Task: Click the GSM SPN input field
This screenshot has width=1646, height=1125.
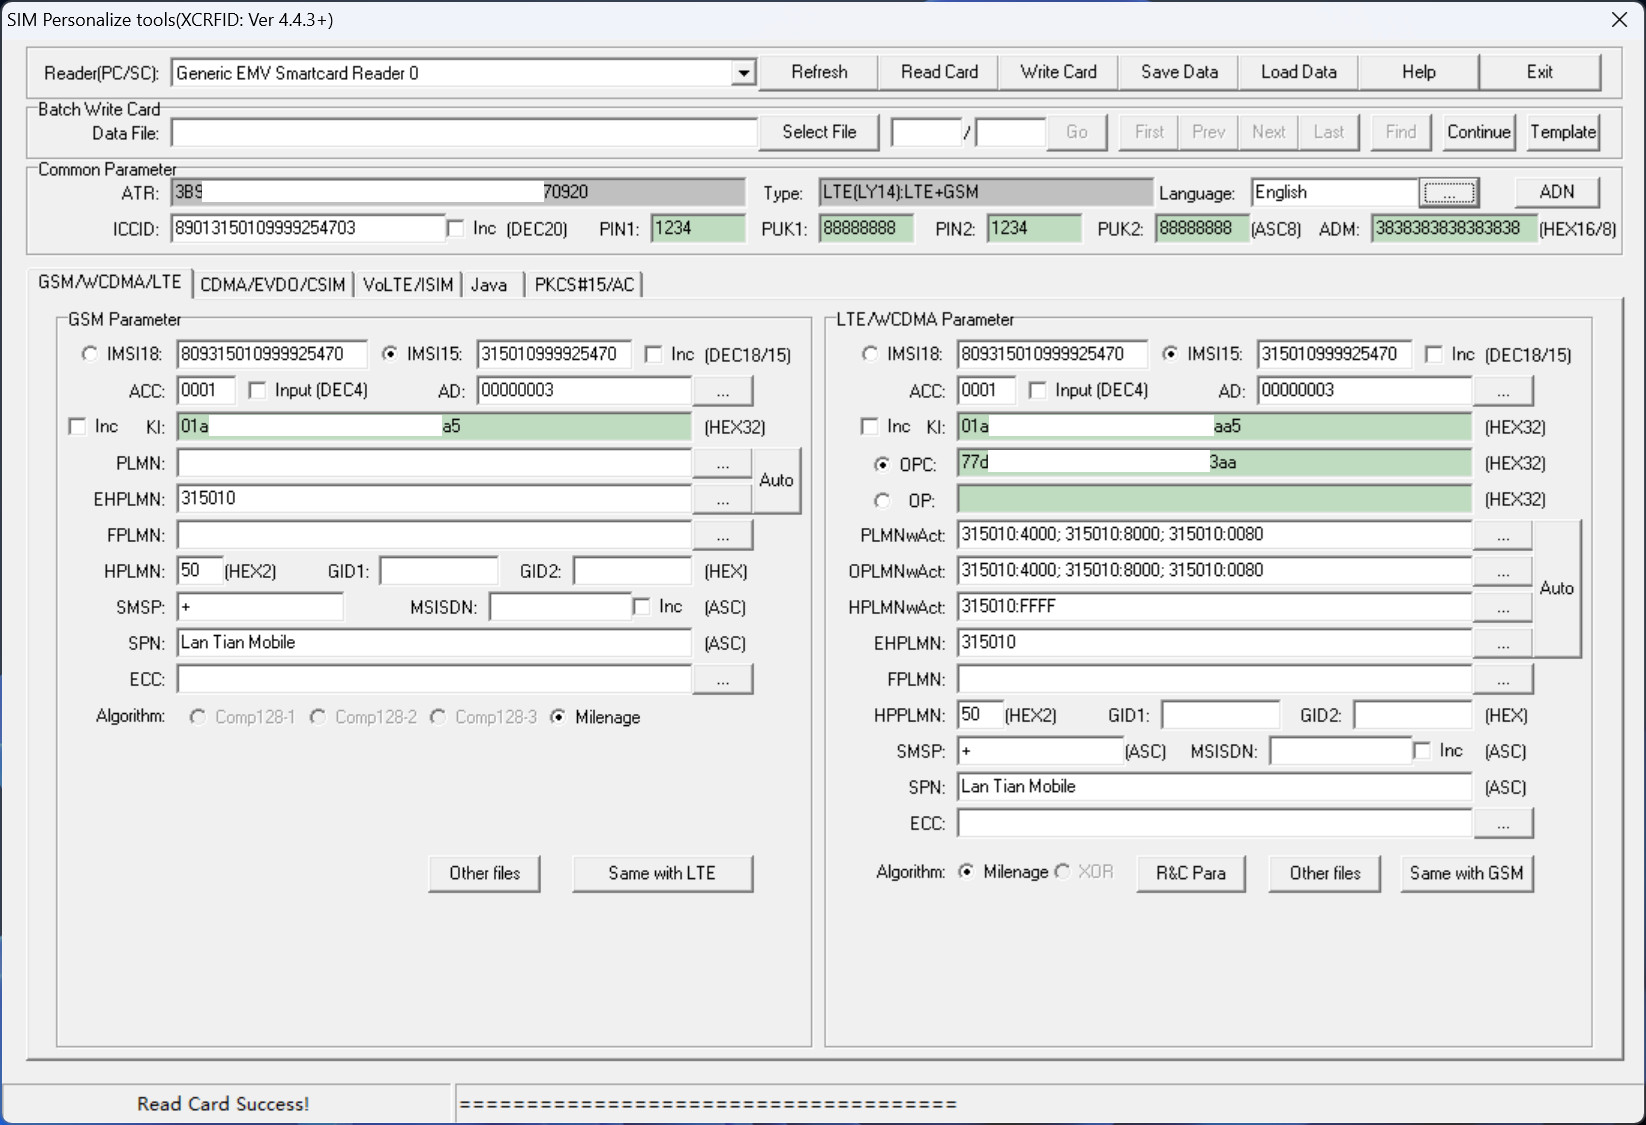Action: (434, 643)
